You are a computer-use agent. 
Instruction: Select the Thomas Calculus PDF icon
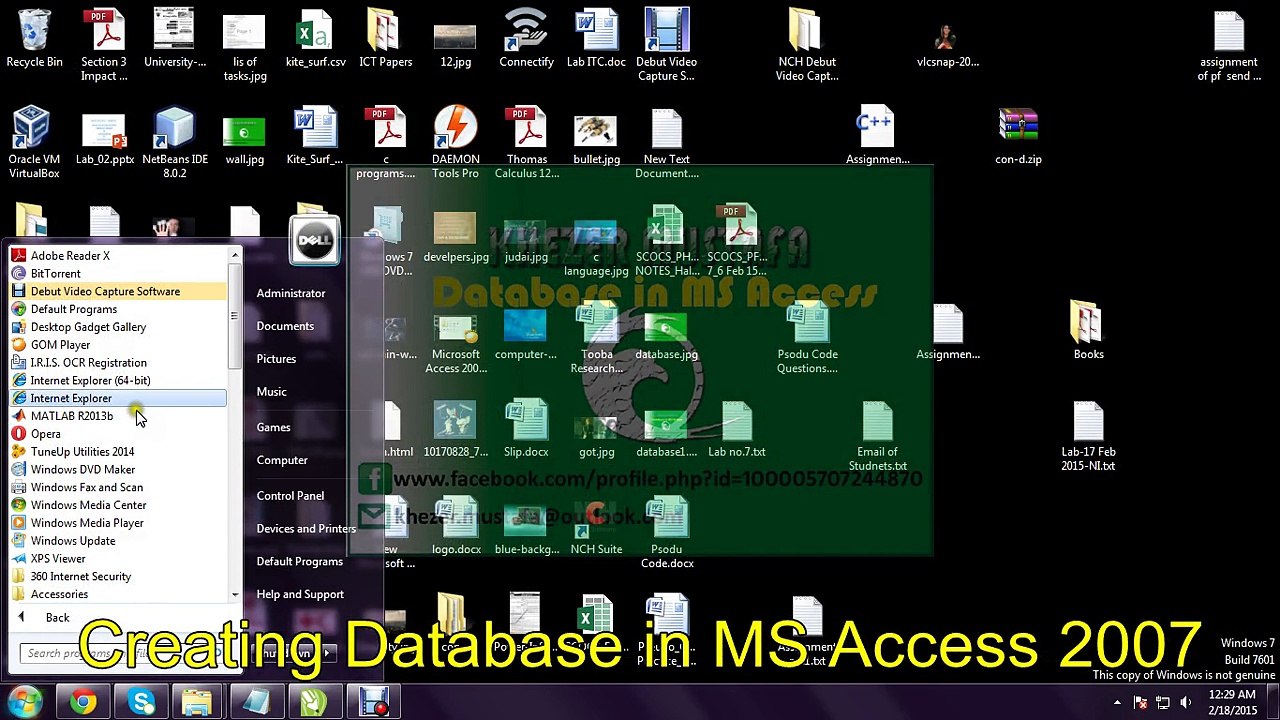click(x=526, y=143)
